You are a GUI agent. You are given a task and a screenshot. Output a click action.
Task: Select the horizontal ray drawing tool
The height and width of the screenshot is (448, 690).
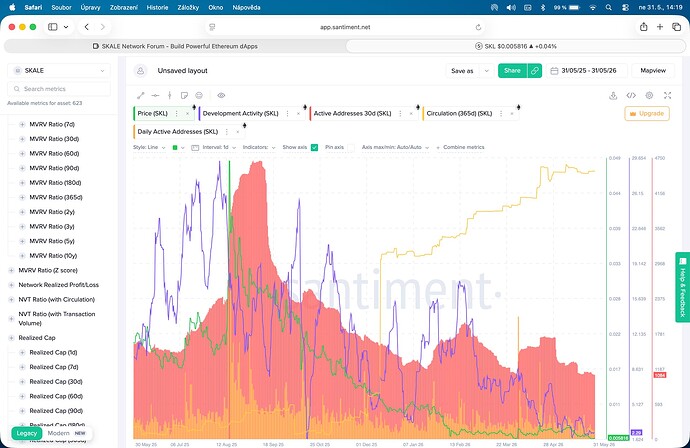click(155, 95)
